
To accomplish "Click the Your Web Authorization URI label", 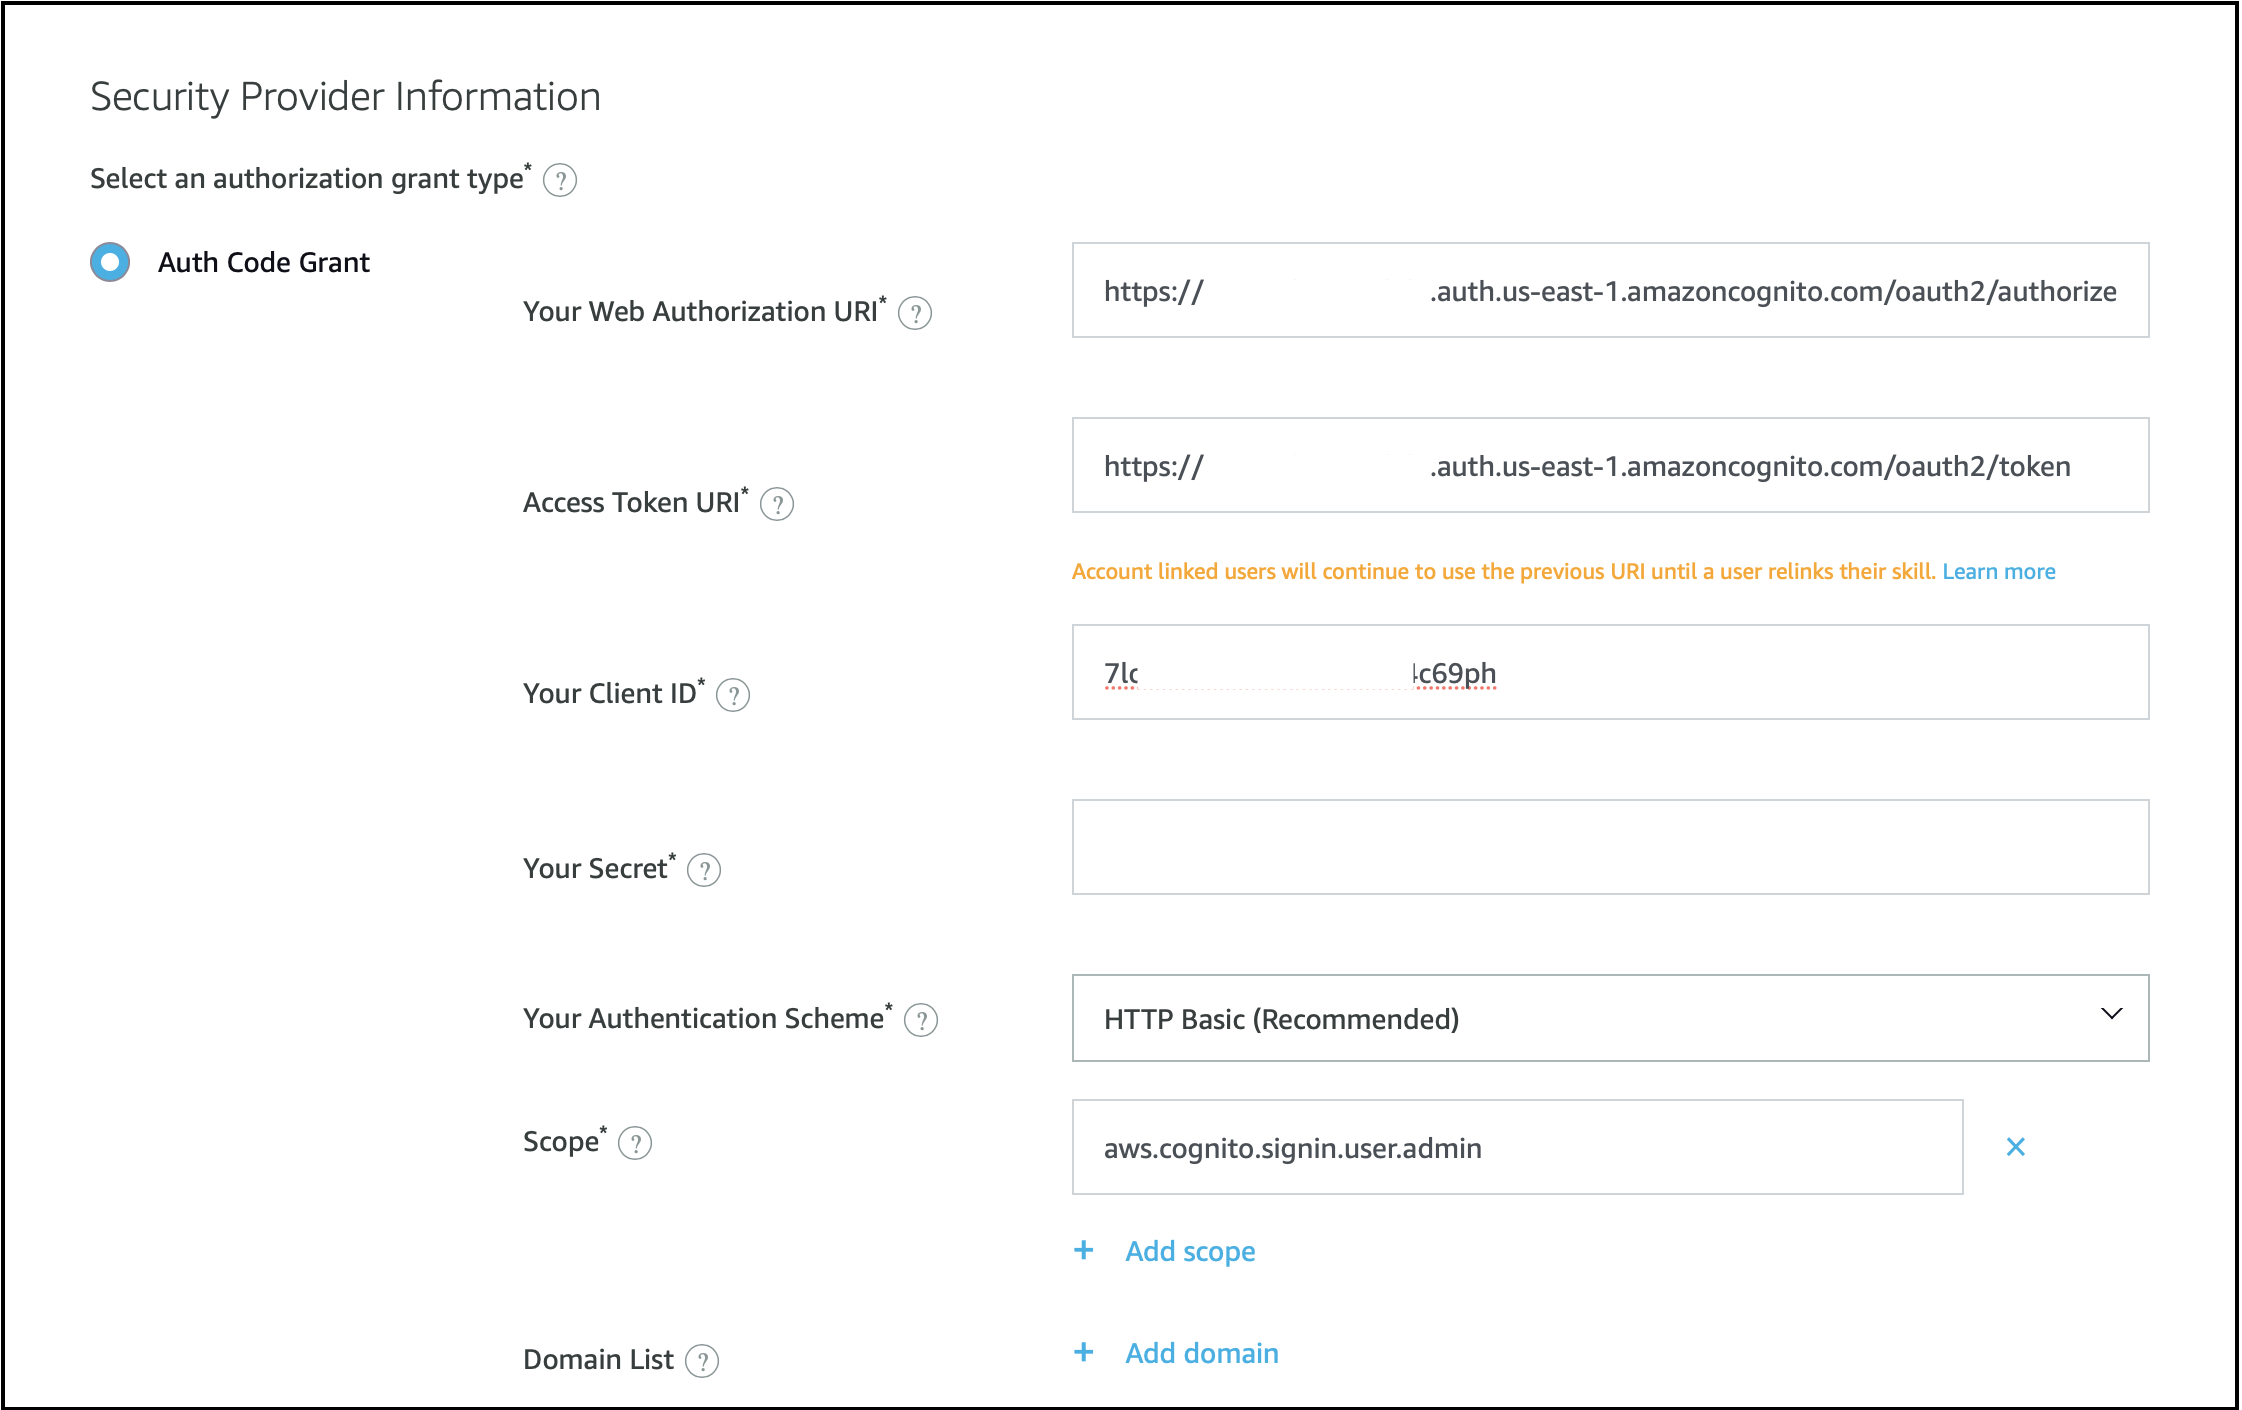I will click(x=704, y=311).
